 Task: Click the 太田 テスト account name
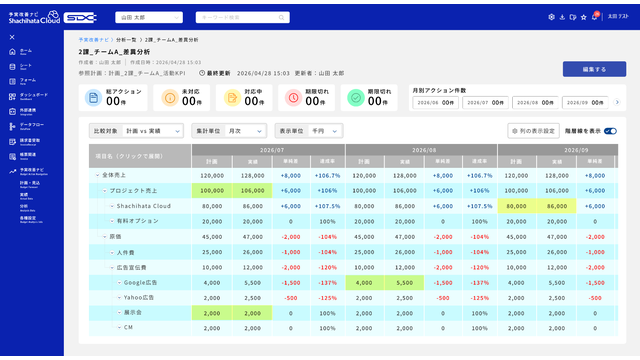tap(618, 17)
